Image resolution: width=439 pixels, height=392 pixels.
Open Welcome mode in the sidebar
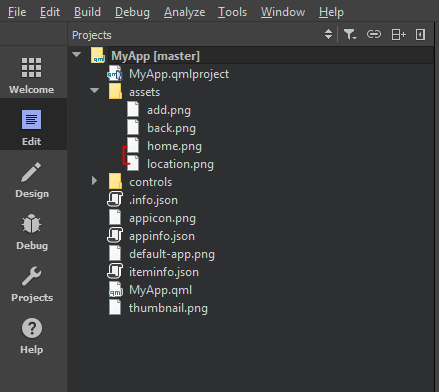pyautogui.click(x=32, y=75)
